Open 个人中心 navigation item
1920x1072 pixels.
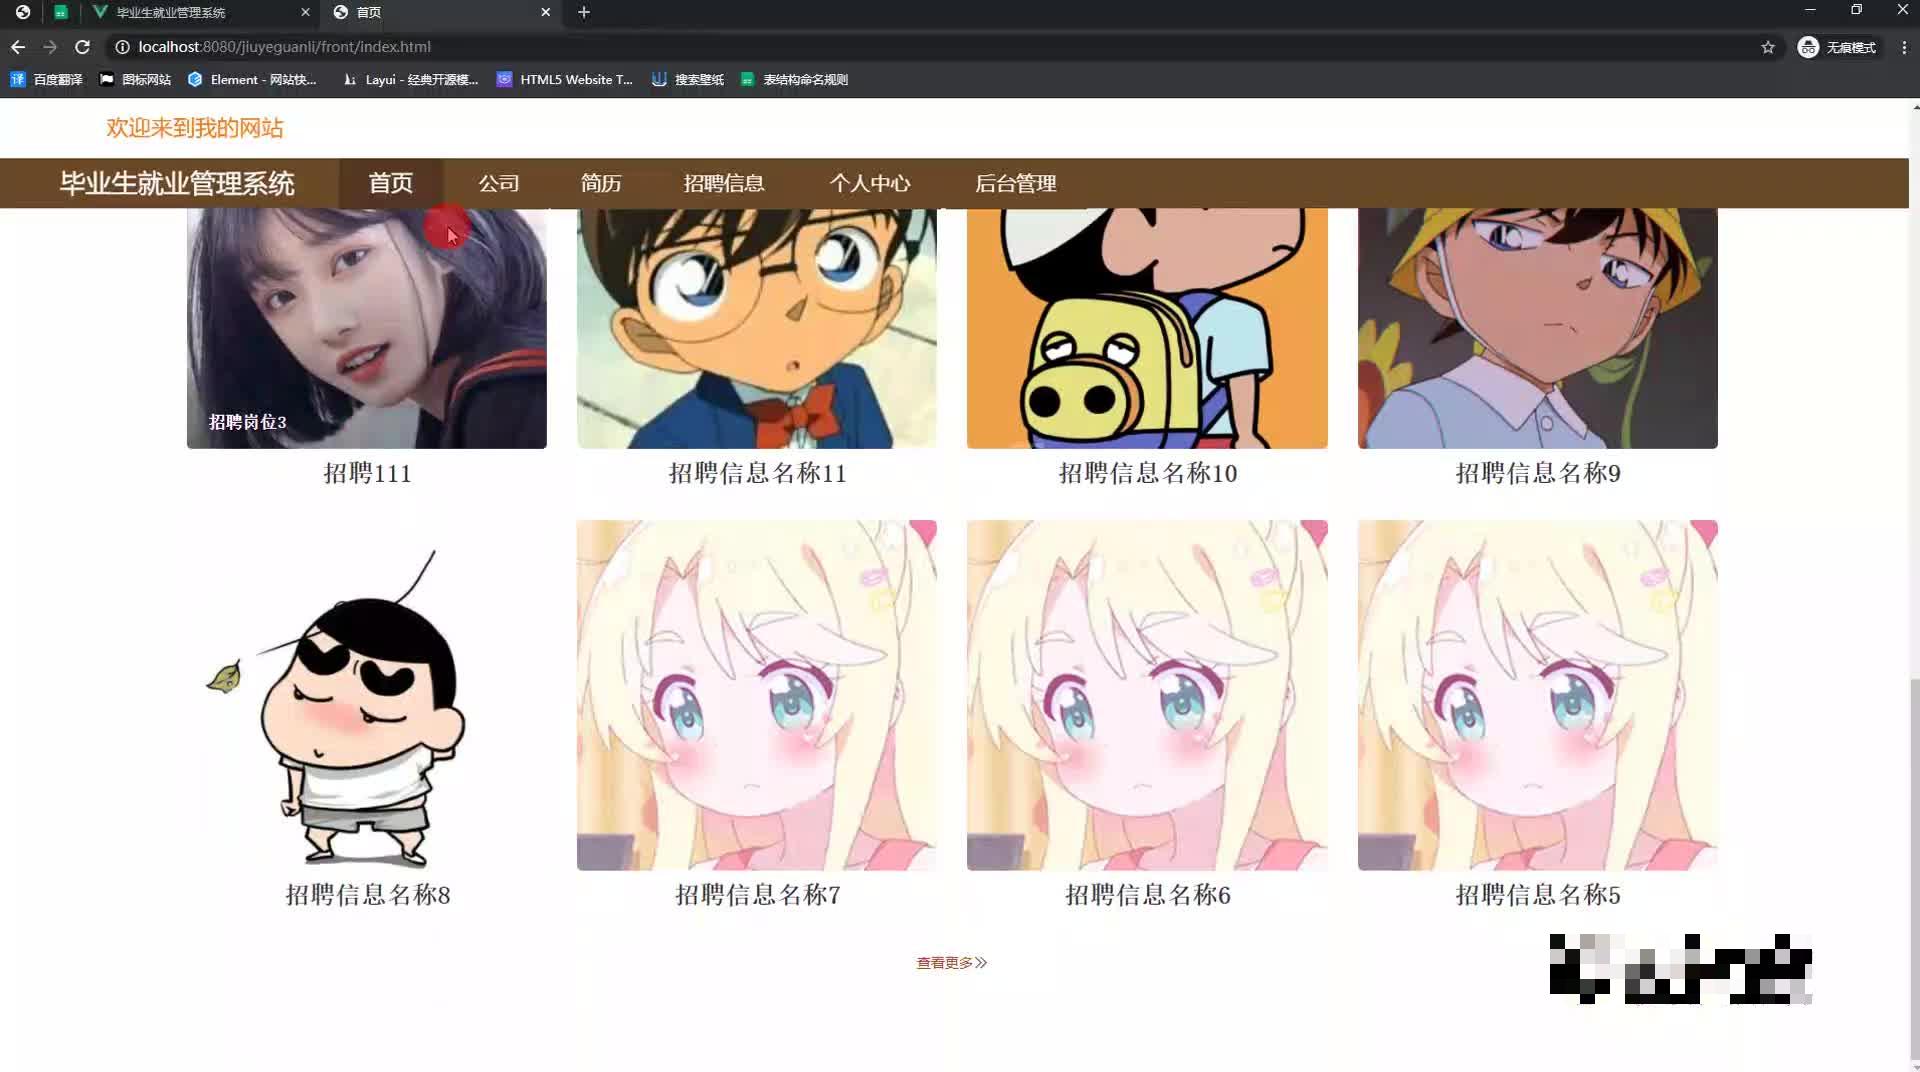coord(870,183)
